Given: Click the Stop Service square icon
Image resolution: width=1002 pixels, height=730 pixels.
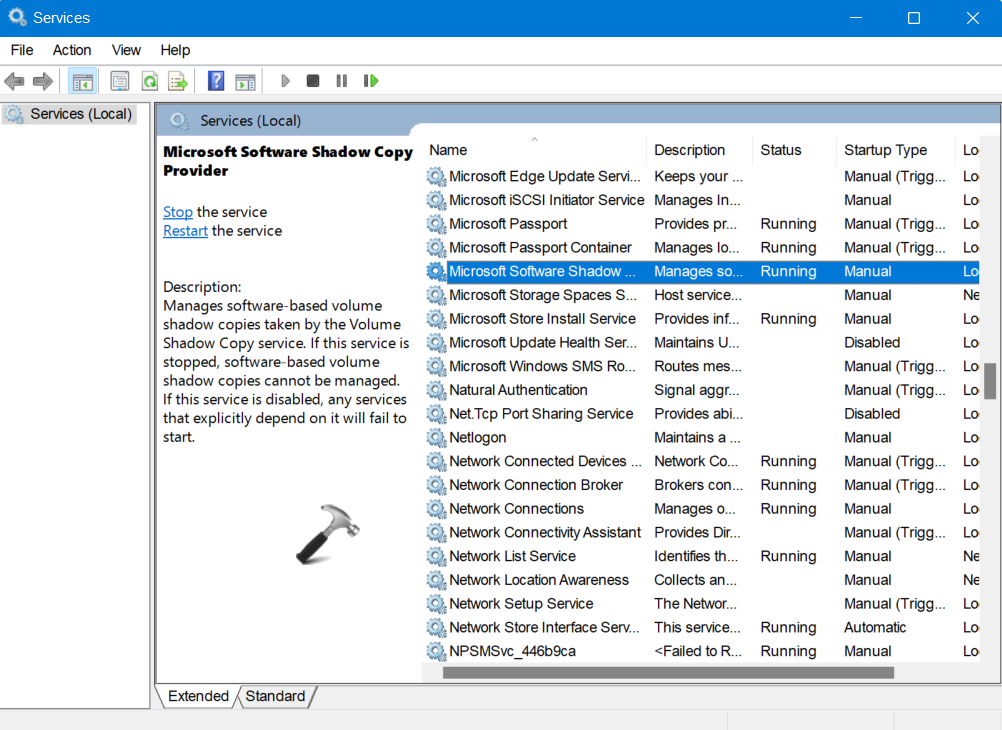Looking at the screenshot, I should (x=313, y=81).
